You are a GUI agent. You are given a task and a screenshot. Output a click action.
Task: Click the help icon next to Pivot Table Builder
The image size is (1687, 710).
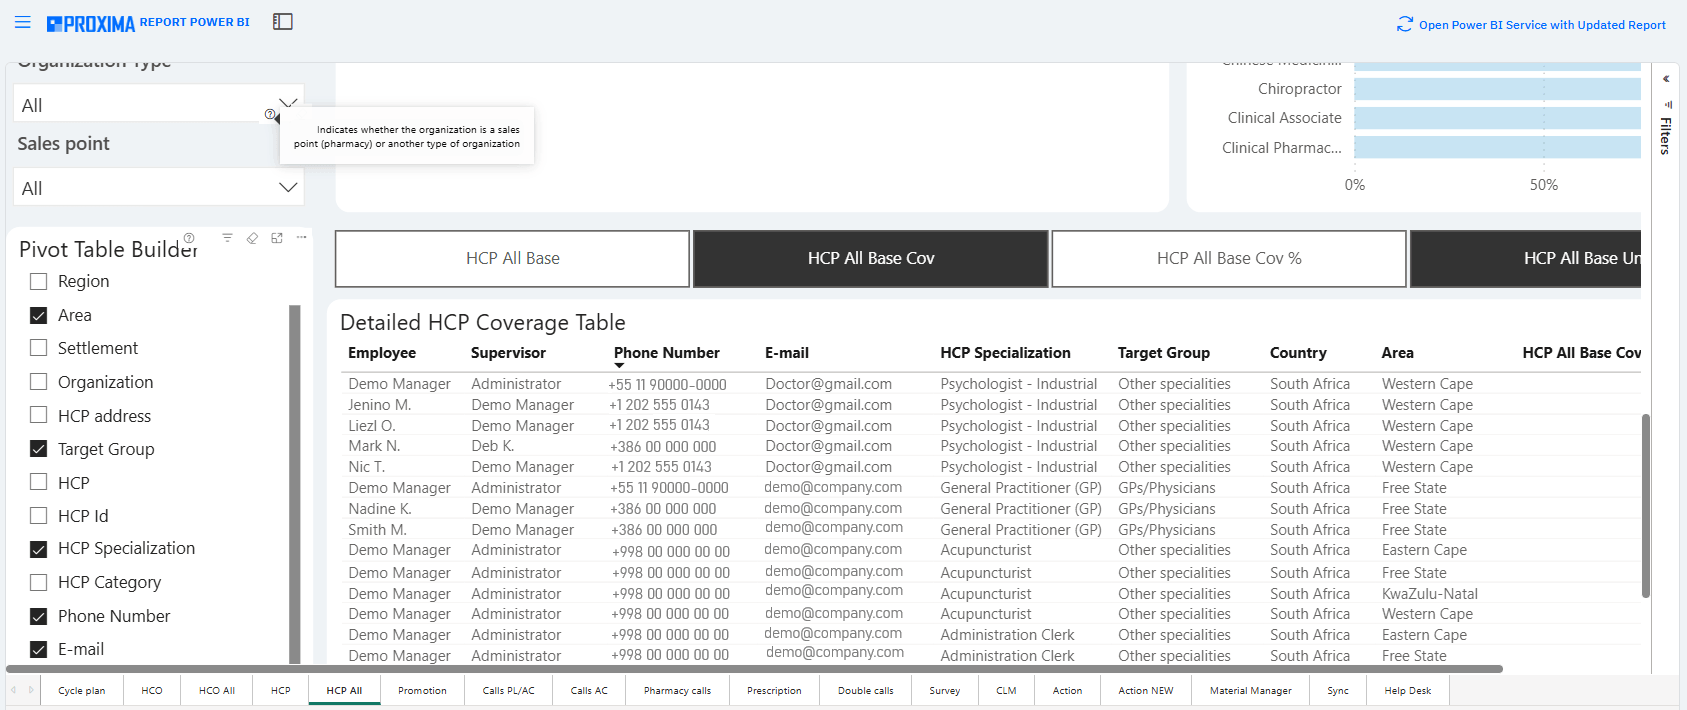click(x=189, y=238)
